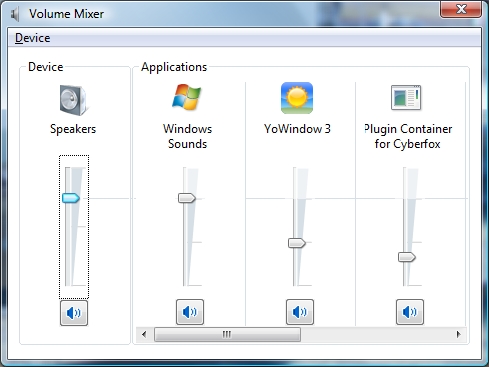Viewport: 489px width, 367px height.
Task: Click the Windows Sounds label
Action: coord(187,136)
